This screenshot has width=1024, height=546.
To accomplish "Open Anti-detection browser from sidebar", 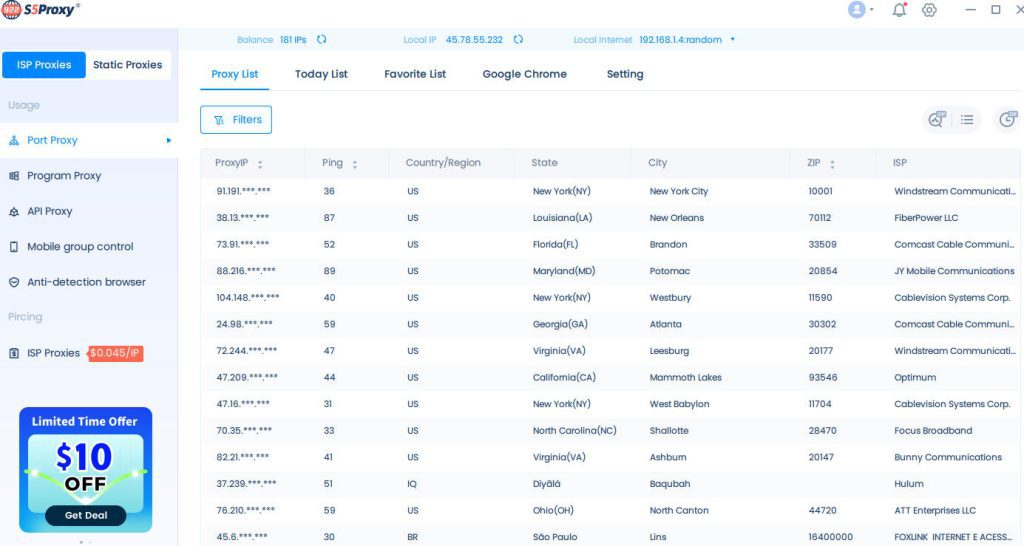I will tap(86, 282).
